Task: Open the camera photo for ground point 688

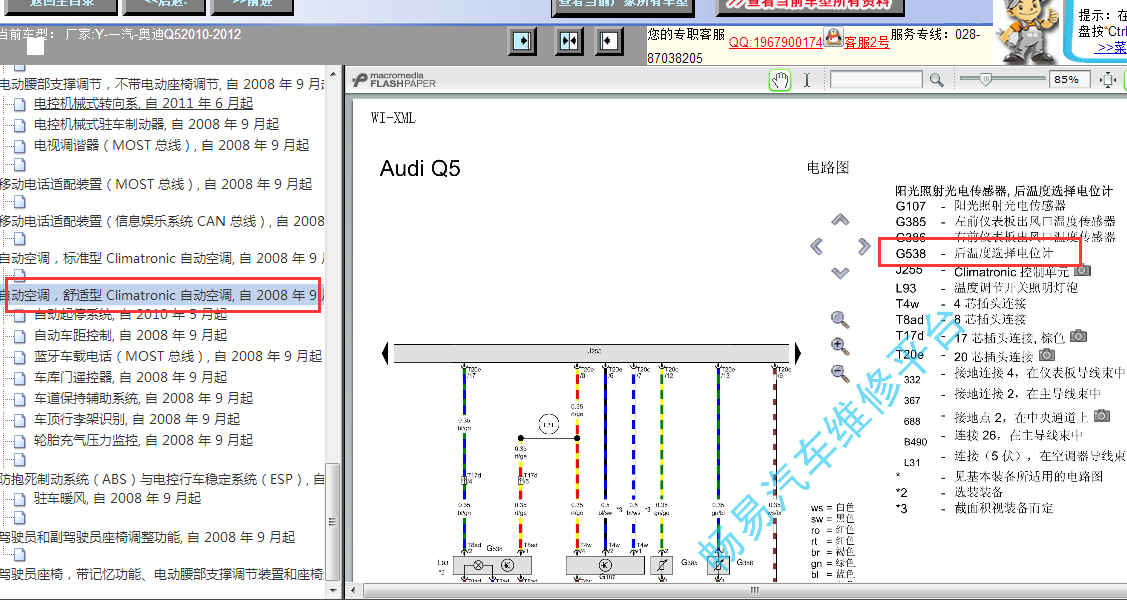Action: [x=1102, y=415]
